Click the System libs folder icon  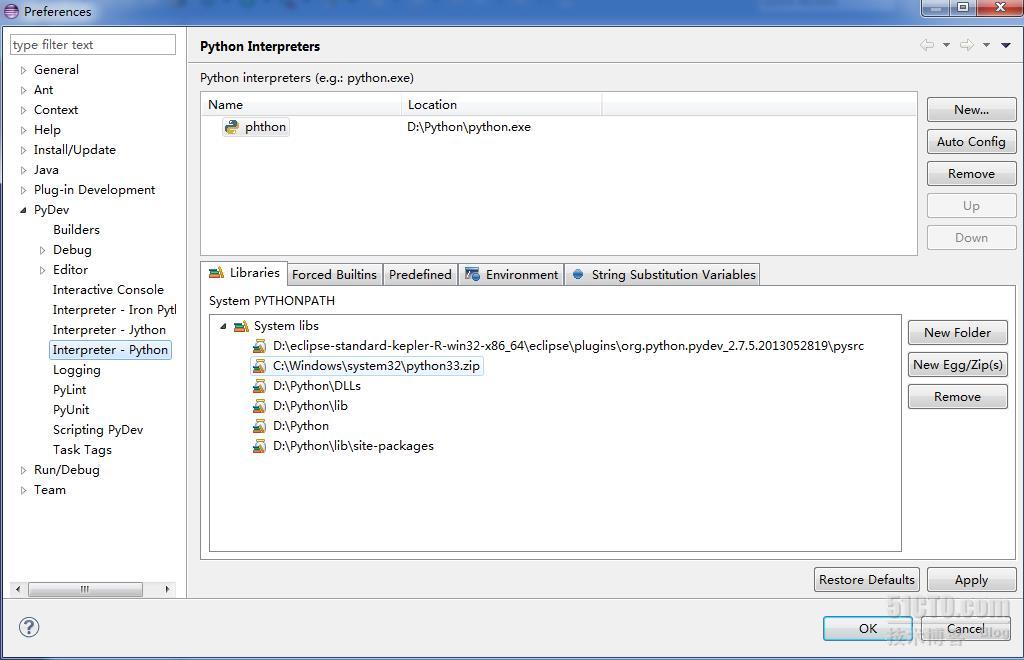242,326
